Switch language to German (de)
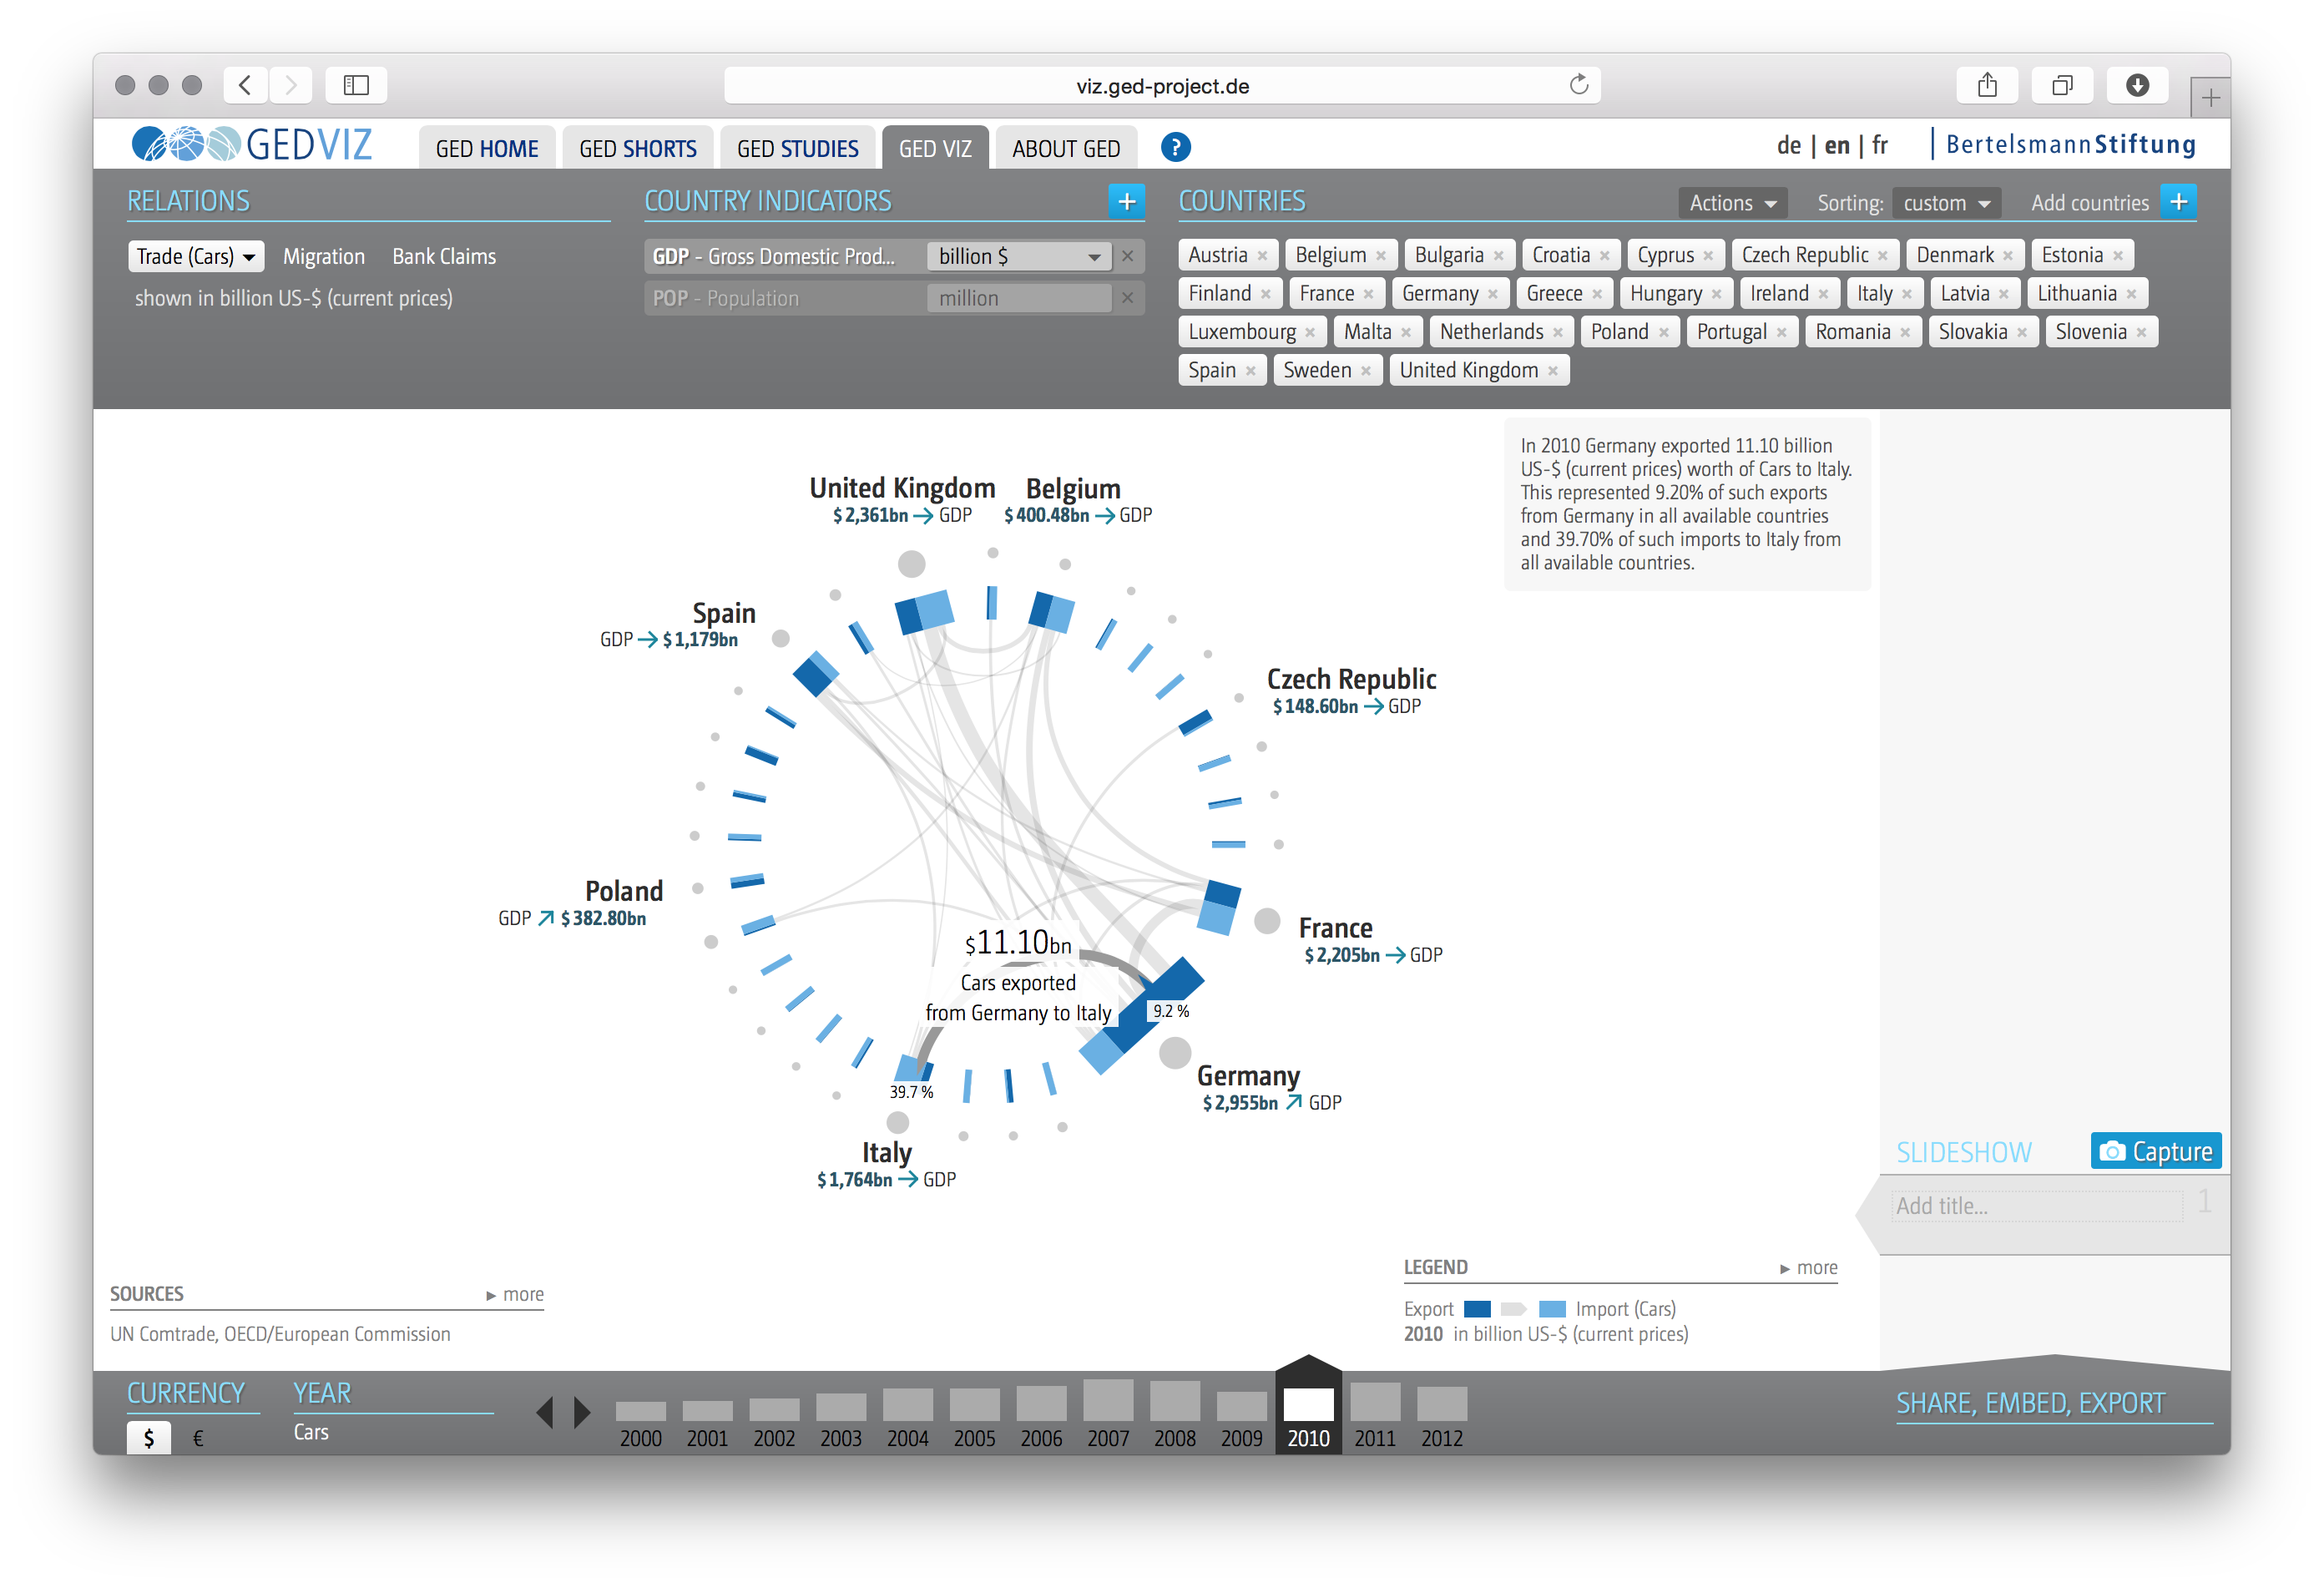The image size is (2324, 1588). tap(1788, 146)
